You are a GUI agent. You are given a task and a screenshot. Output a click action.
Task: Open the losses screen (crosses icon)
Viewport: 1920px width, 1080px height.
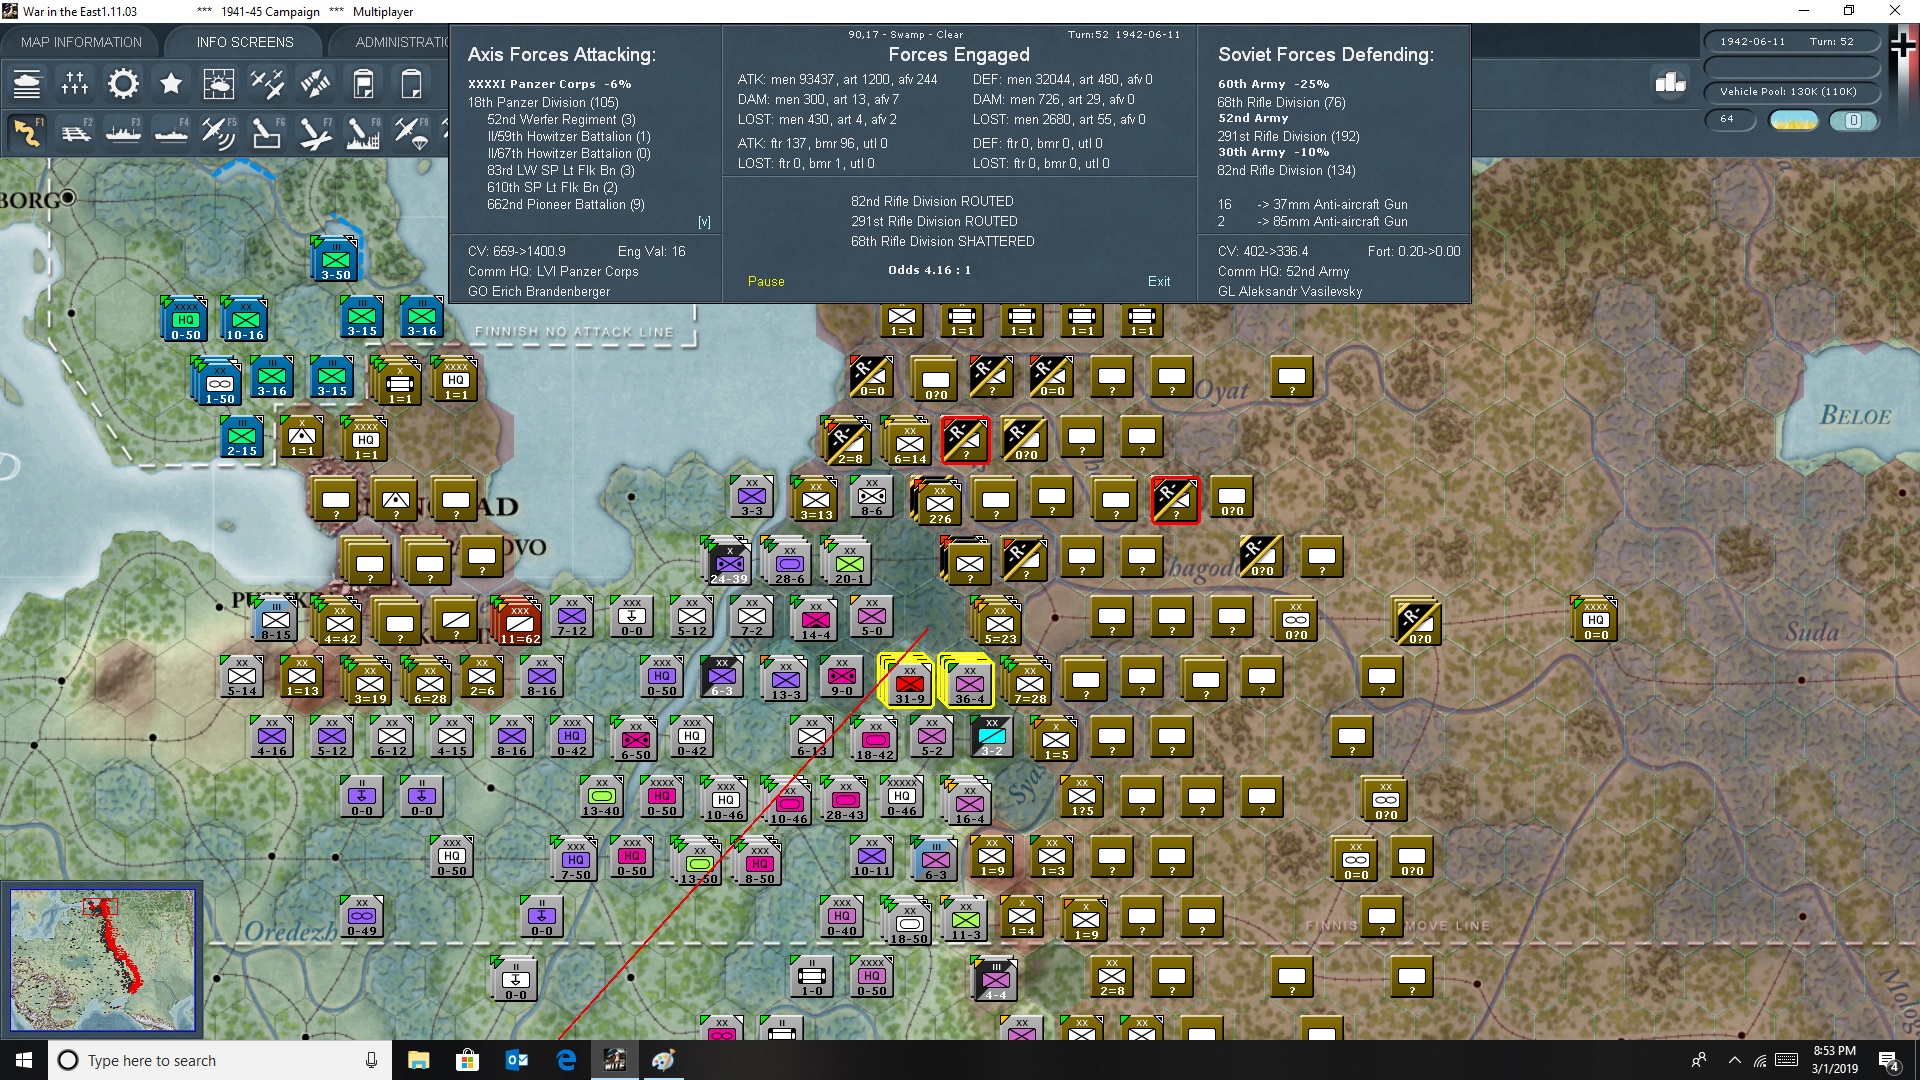coord(75,84)
